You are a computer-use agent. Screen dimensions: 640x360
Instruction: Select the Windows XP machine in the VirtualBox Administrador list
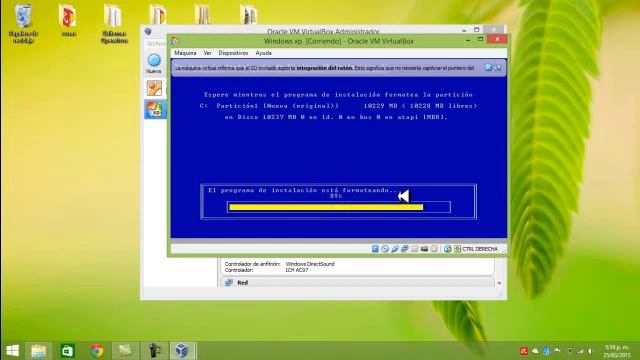pyautogui.click(x=155, y=109)
